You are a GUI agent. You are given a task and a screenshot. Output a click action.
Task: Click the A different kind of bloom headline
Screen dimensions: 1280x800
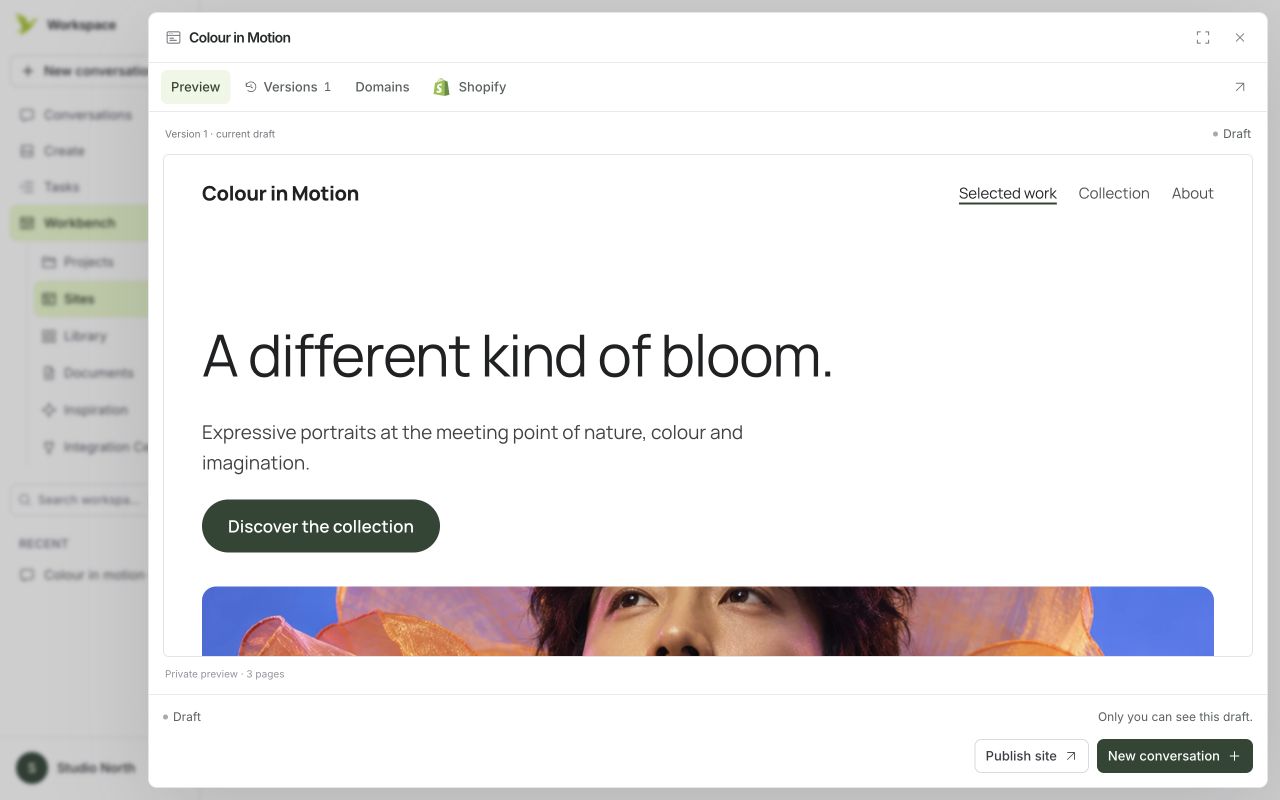click(517, 355)
